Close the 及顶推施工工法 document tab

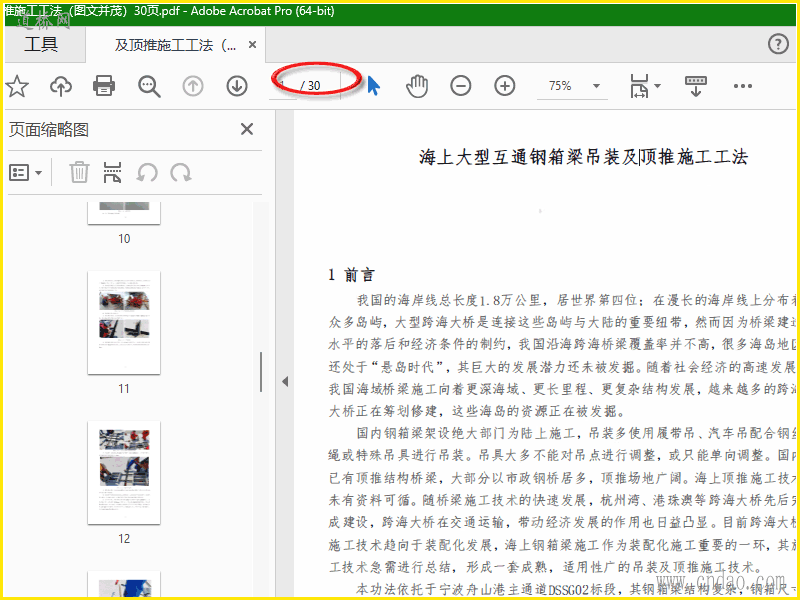point(252,45)
